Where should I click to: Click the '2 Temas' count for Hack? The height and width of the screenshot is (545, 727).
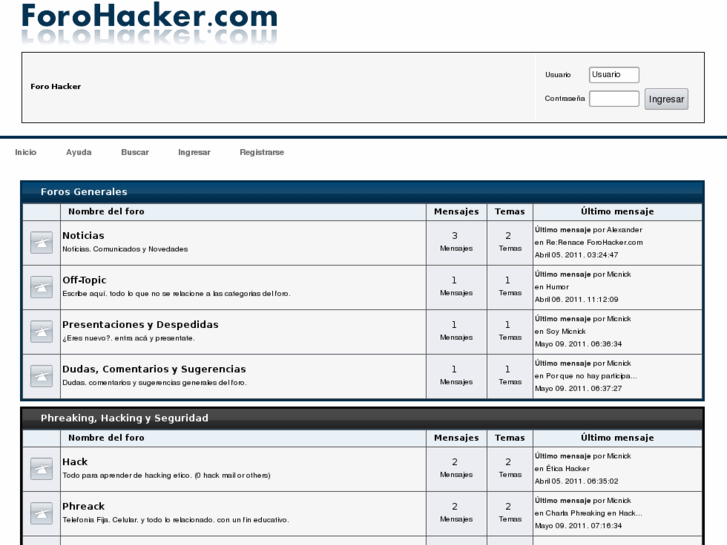[510, 468]
